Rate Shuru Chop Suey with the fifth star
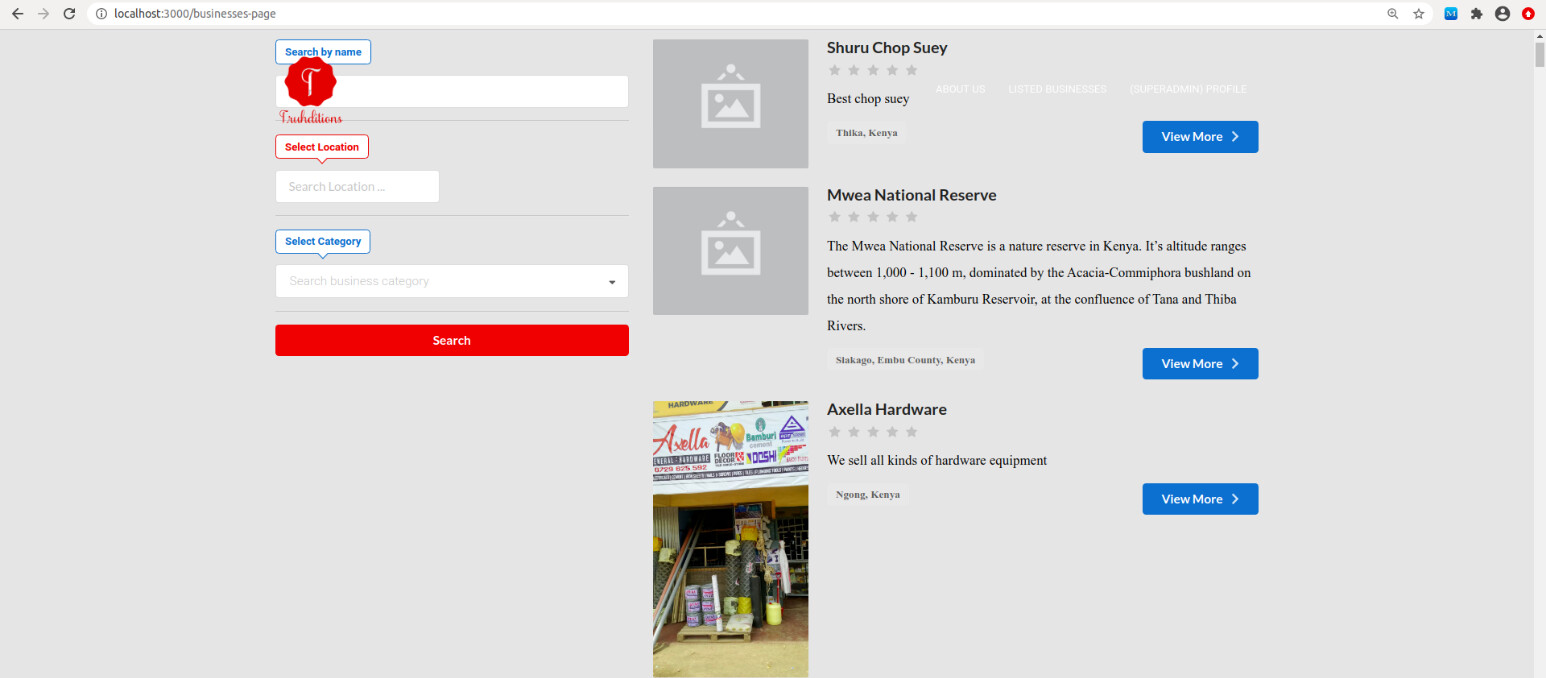The width and height of the screenshot is (1546, 678). 911,70
